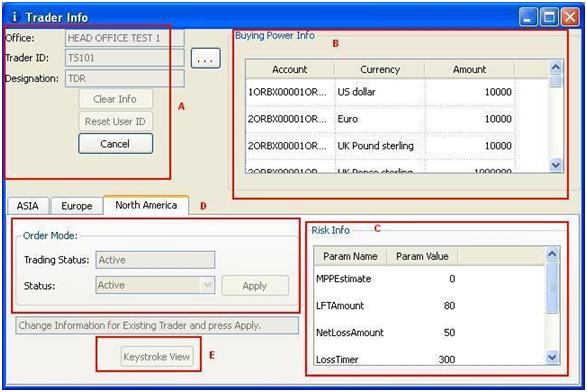Click the Office input field
The width and height of the screenshot is (587, 392).
tap(125, 38)
